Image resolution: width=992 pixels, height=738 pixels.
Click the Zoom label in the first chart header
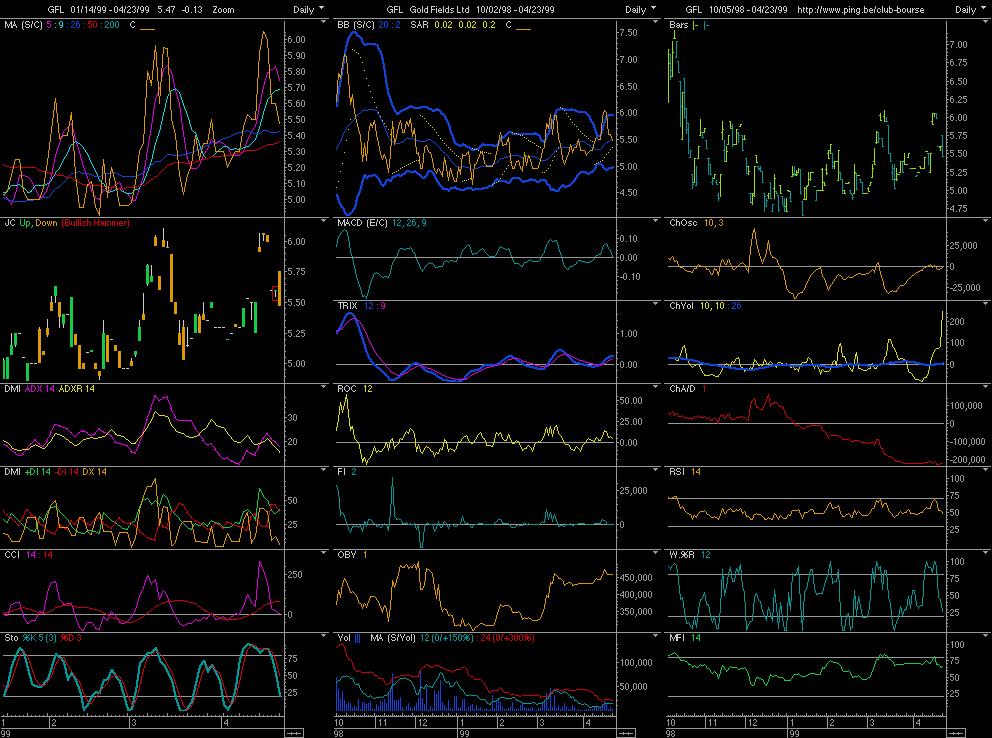pos(223,9)
